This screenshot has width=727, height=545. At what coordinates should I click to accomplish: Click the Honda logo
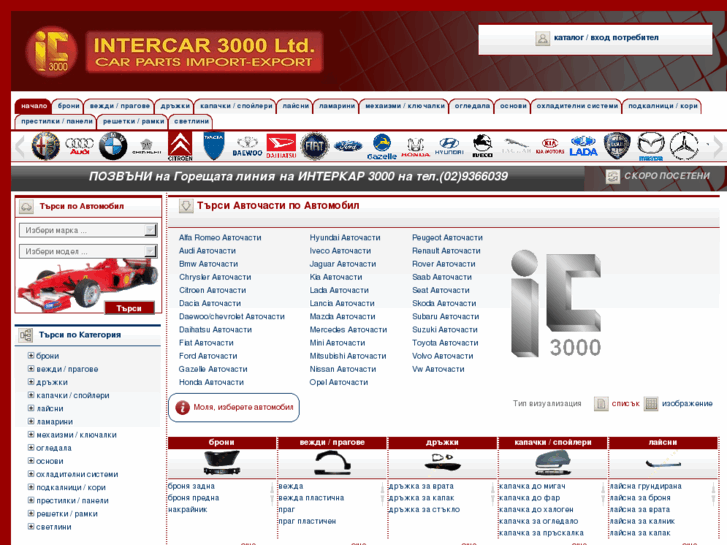point(415,147)
